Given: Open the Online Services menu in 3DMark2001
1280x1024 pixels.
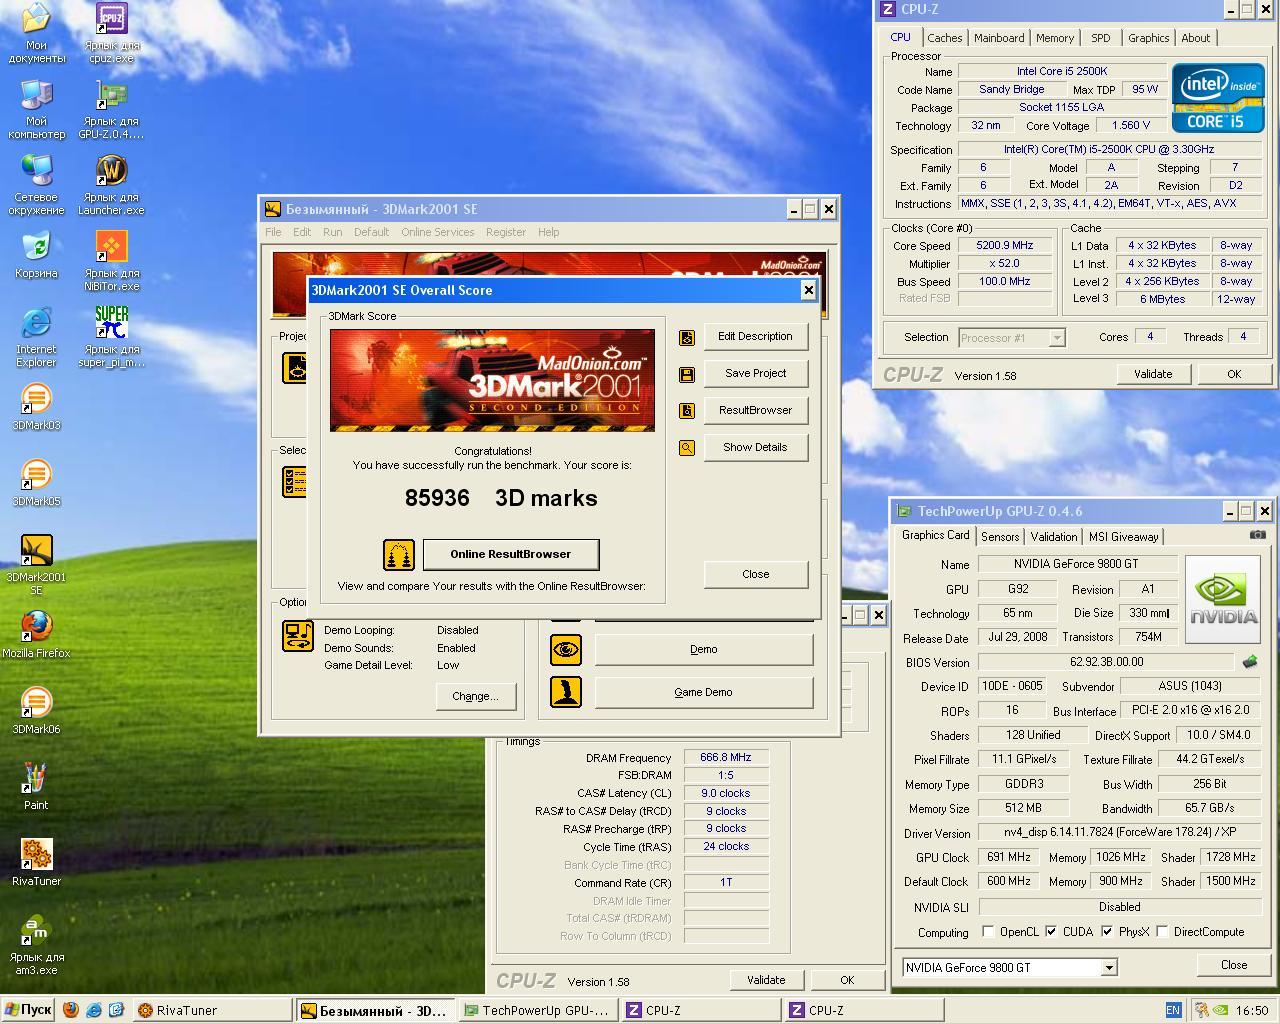Looking at the screenshot, I should click(438, 232).
